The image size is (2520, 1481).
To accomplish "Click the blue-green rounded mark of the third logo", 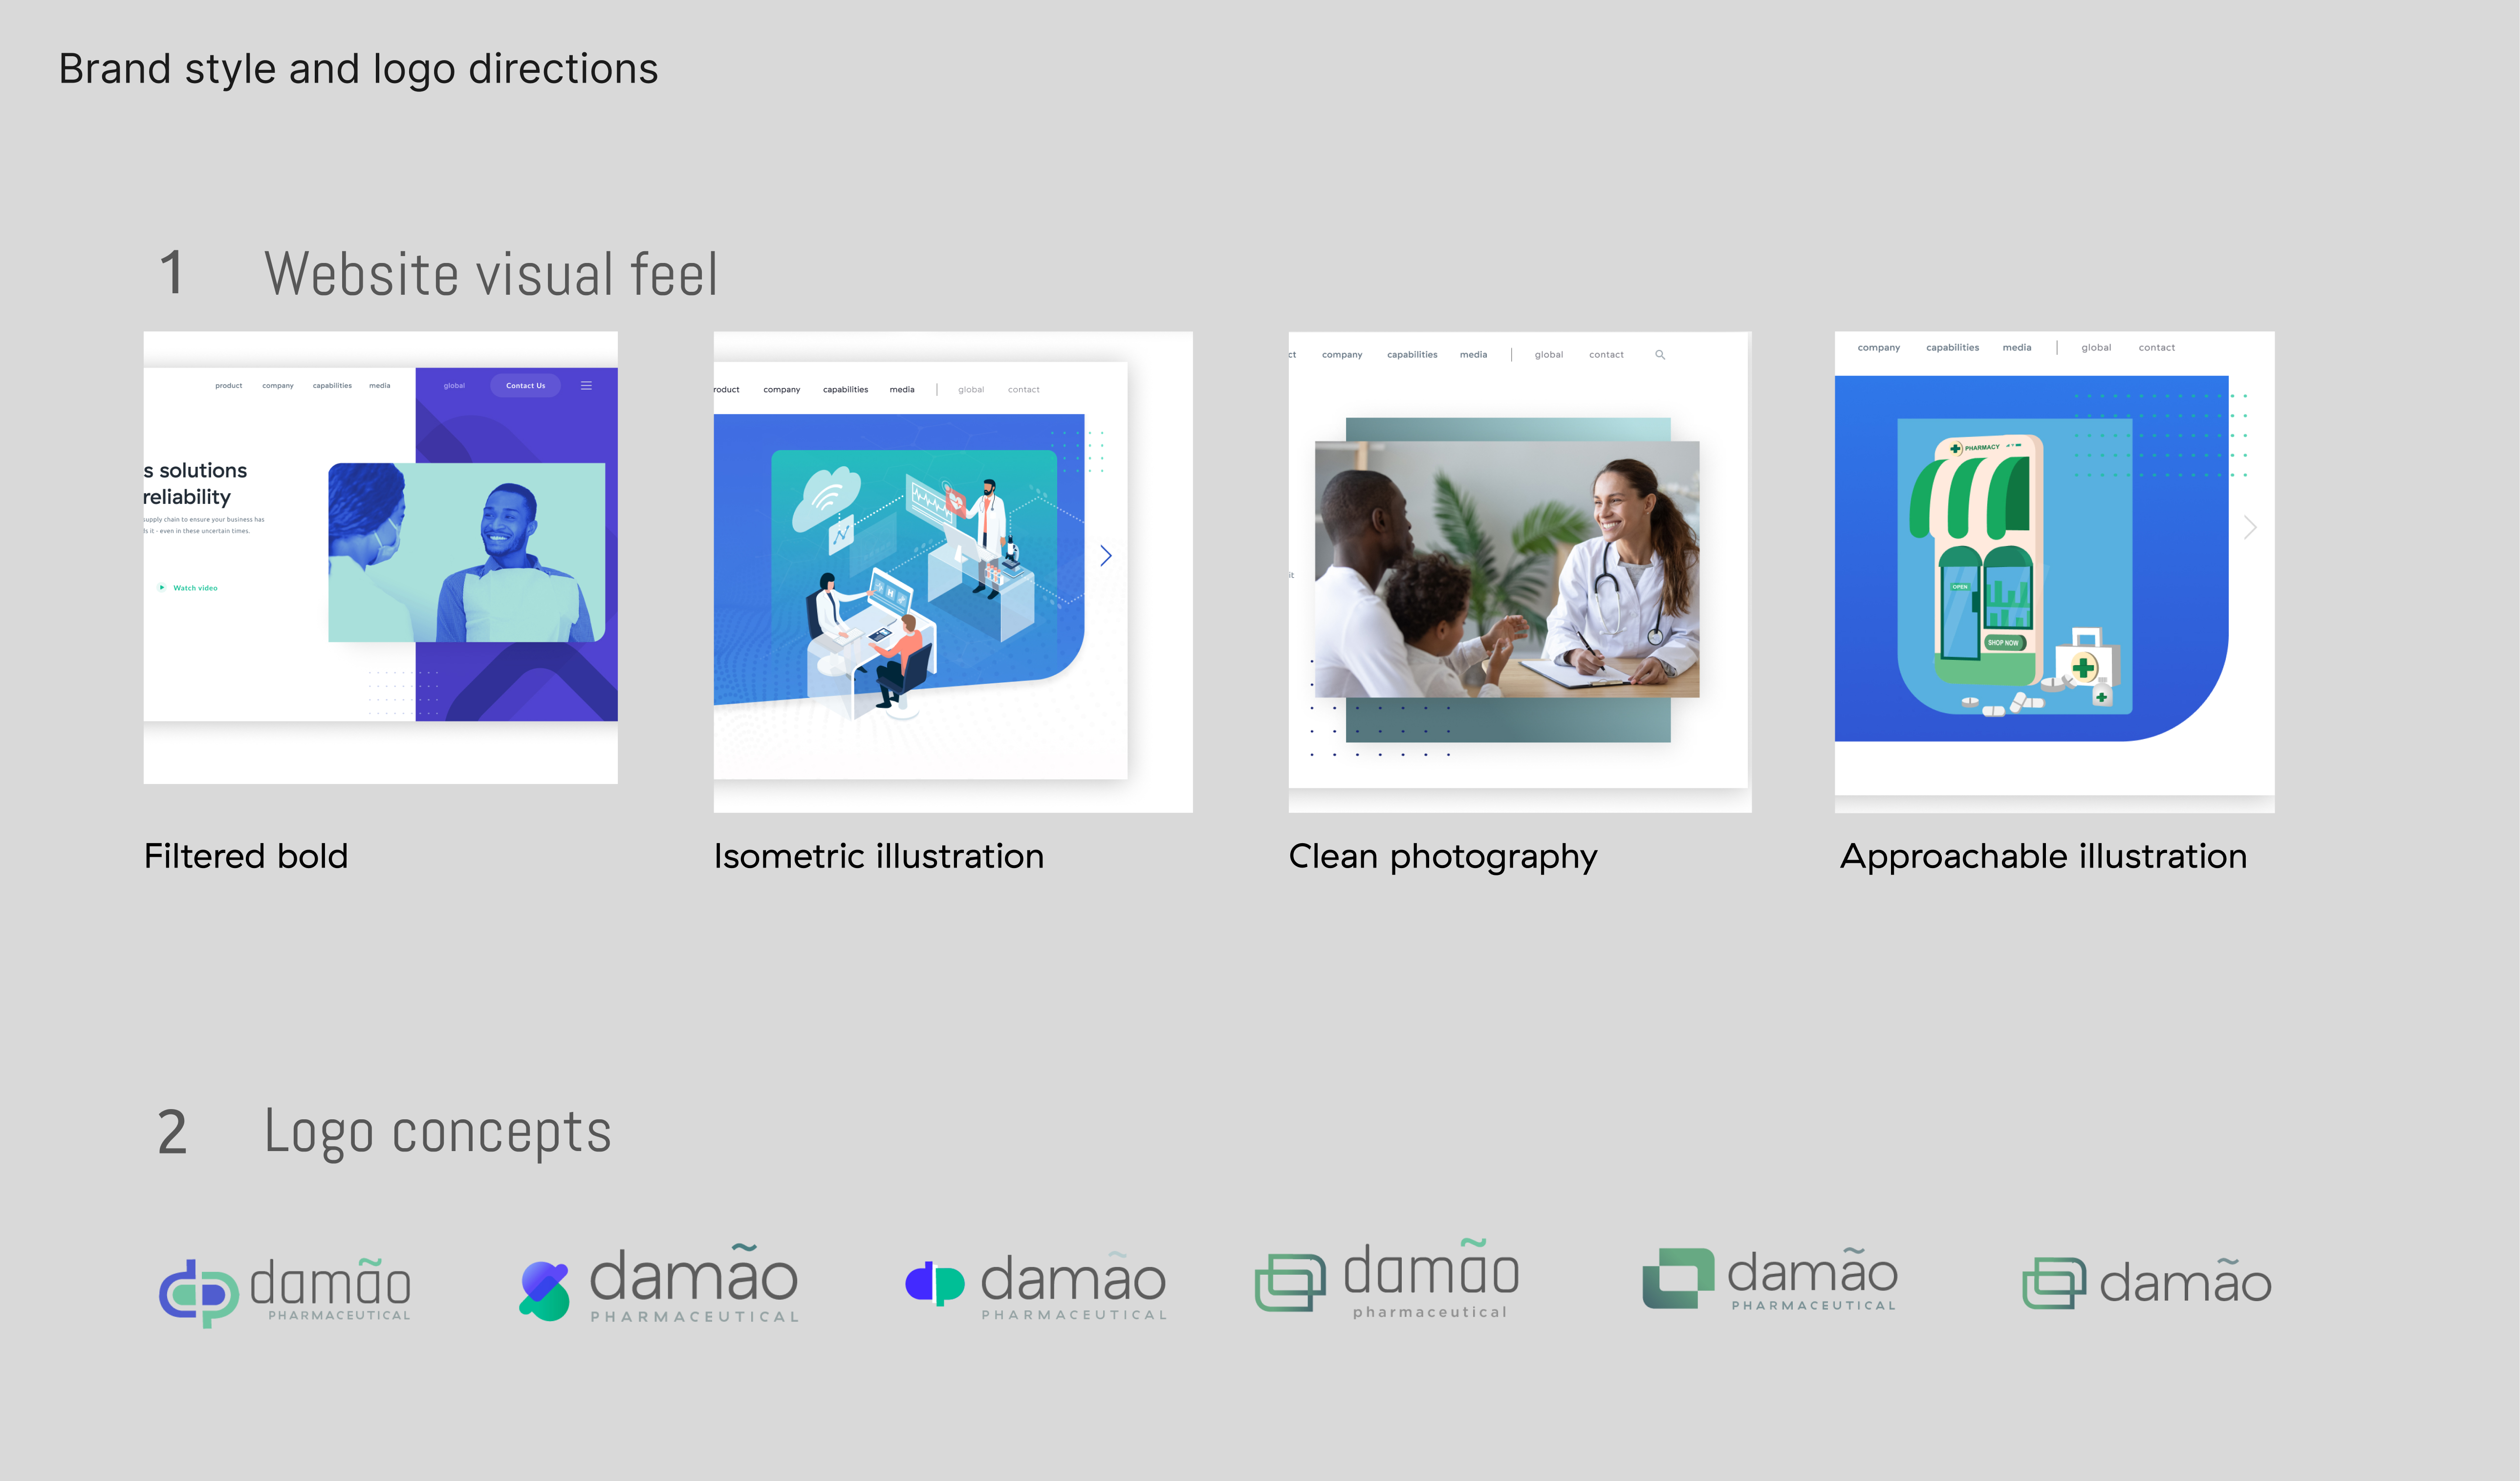I will click(935, 1285).
